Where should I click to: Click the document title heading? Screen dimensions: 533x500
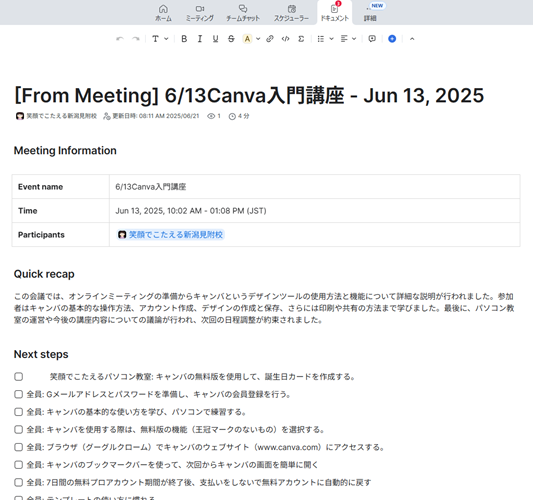(249, 95)
